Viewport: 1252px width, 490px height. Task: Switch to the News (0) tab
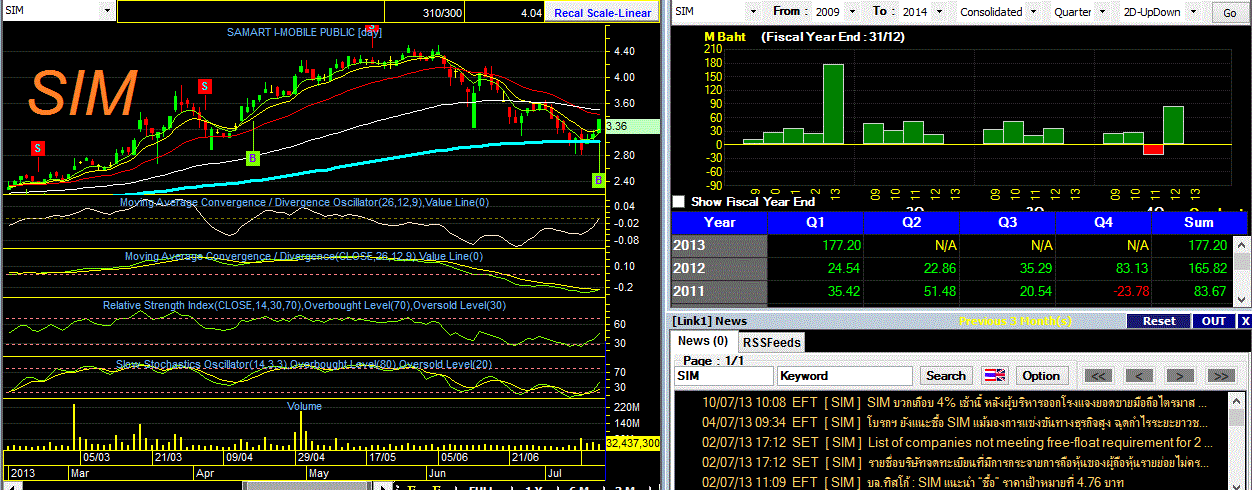point(702,341)
